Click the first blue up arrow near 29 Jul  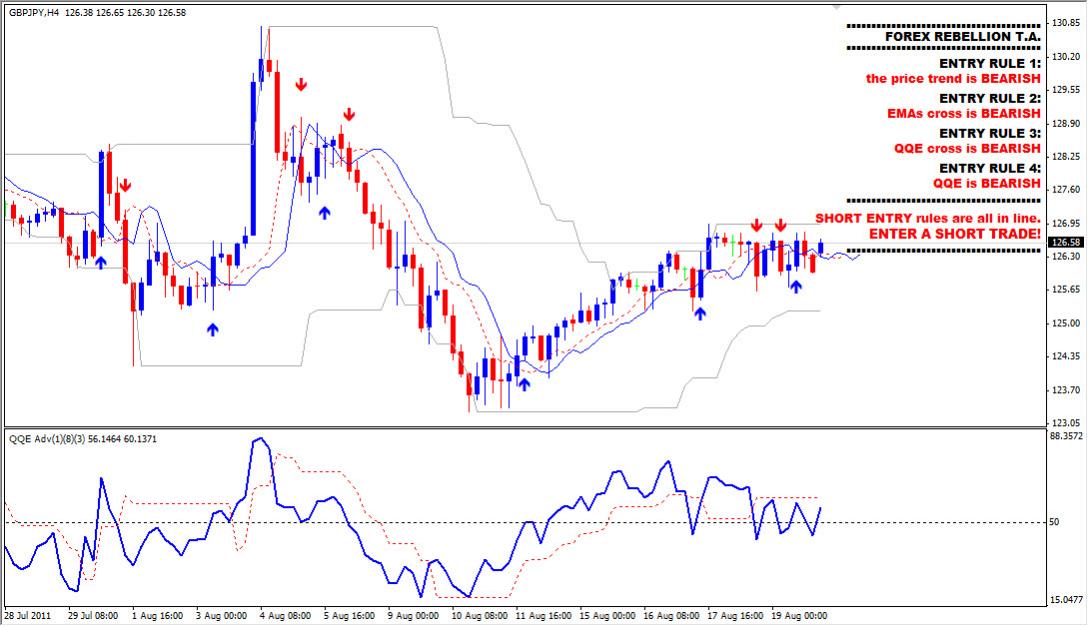click(x=100, y=262)
